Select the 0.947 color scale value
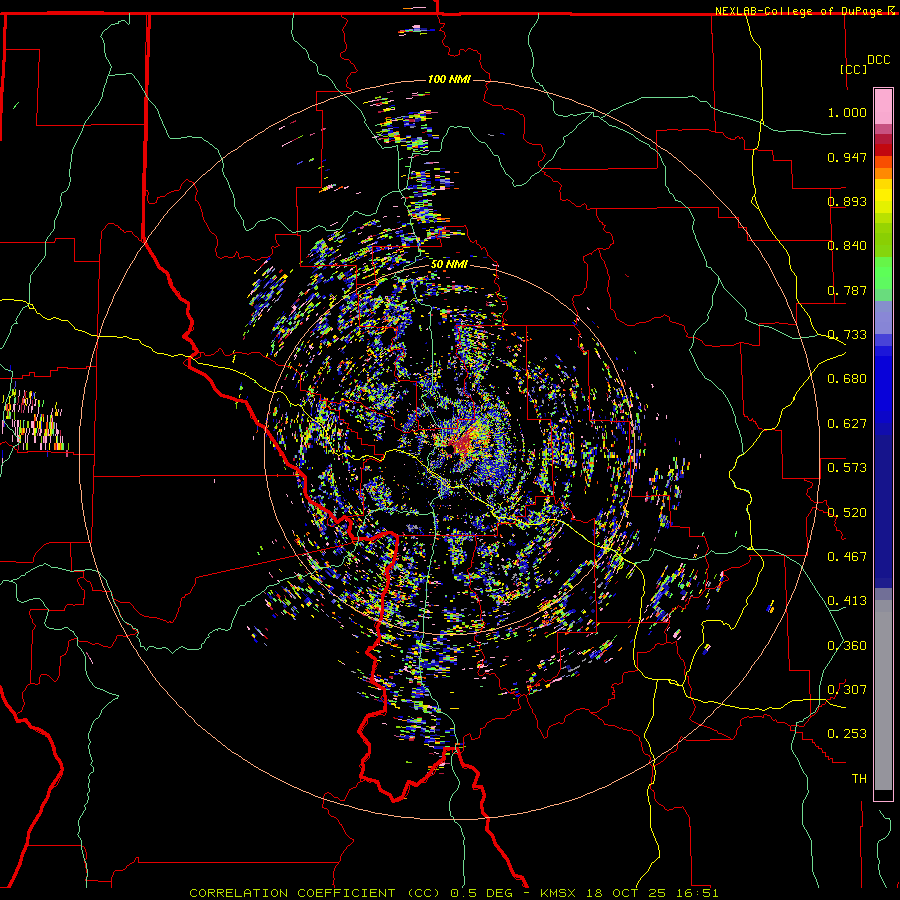The width and height of the screenshot is (900, 900). (x=847, y=157)
